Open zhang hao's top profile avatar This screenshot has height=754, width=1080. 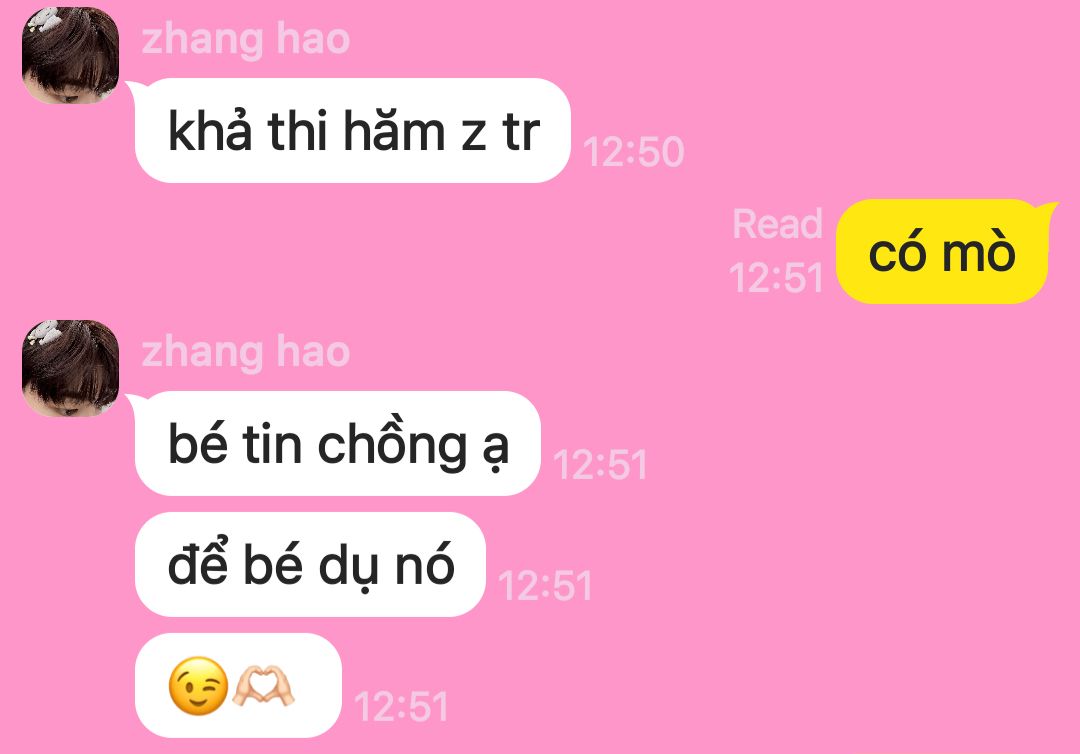click(70, 56)
